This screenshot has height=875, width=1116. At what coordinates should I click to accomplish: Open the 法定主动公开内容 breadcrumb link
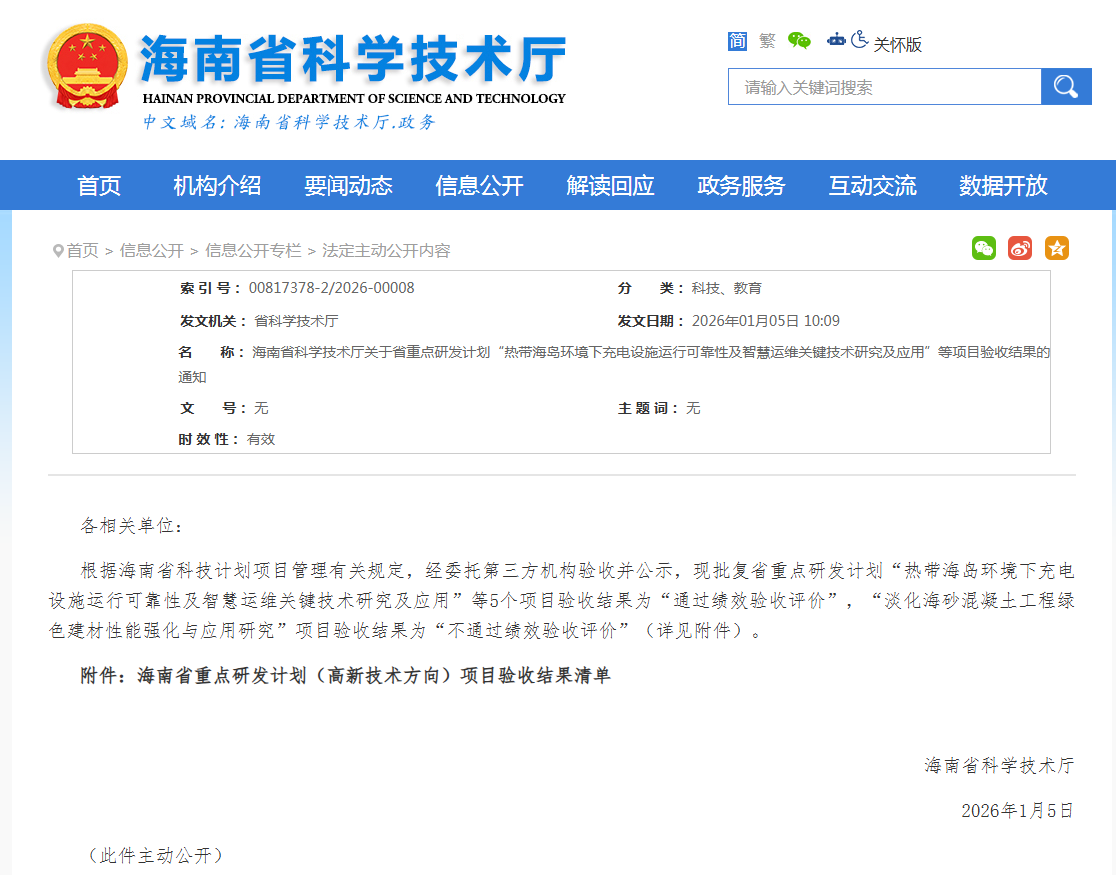386,250
